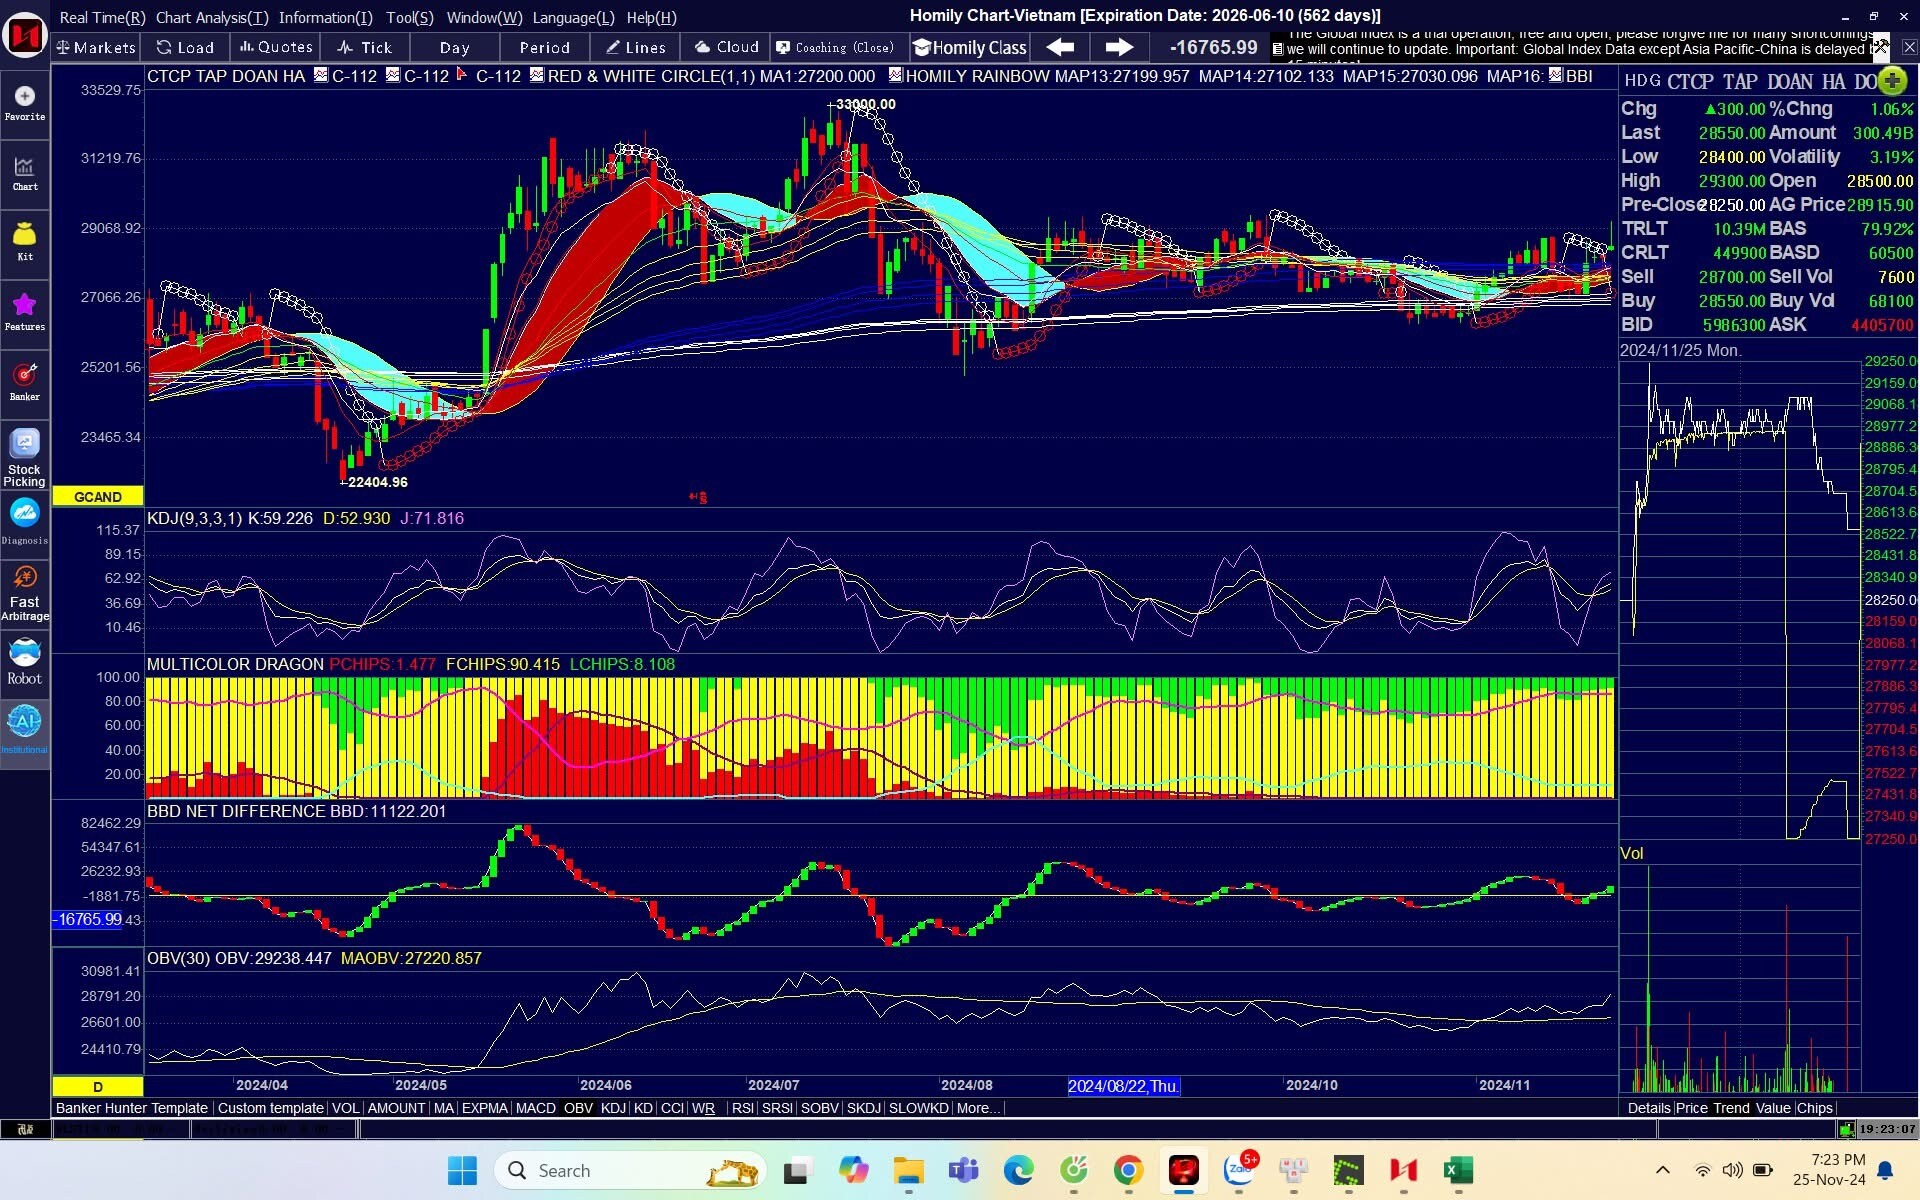Go to the next stock with the right arrow
The width and height of the screenshot is (1920, 1200).
pos(1119,47)
